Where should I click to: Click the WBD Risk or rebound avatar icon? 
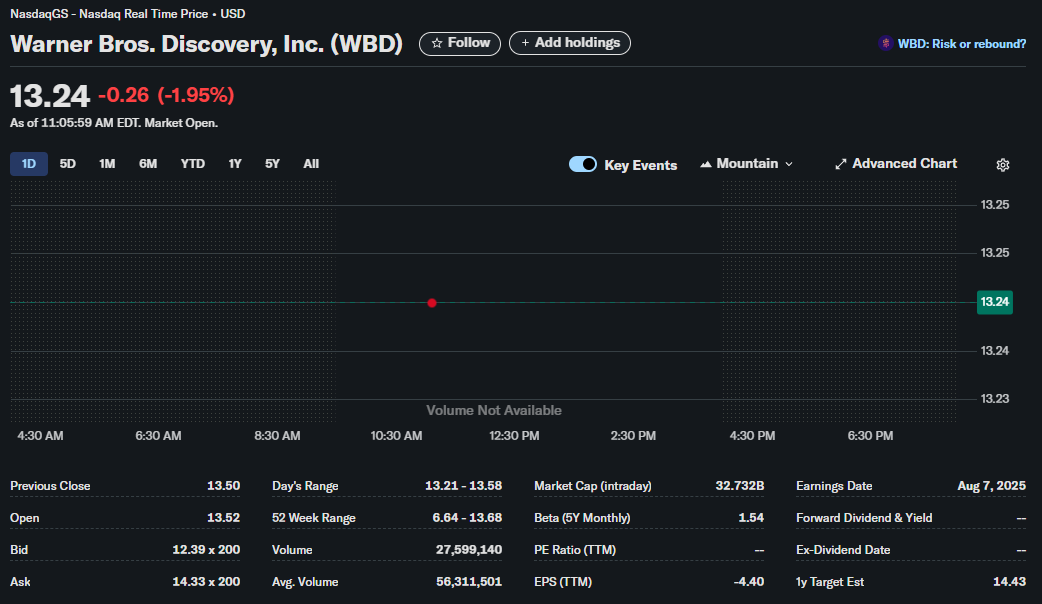pyautogui.click(x=885, y=43)
